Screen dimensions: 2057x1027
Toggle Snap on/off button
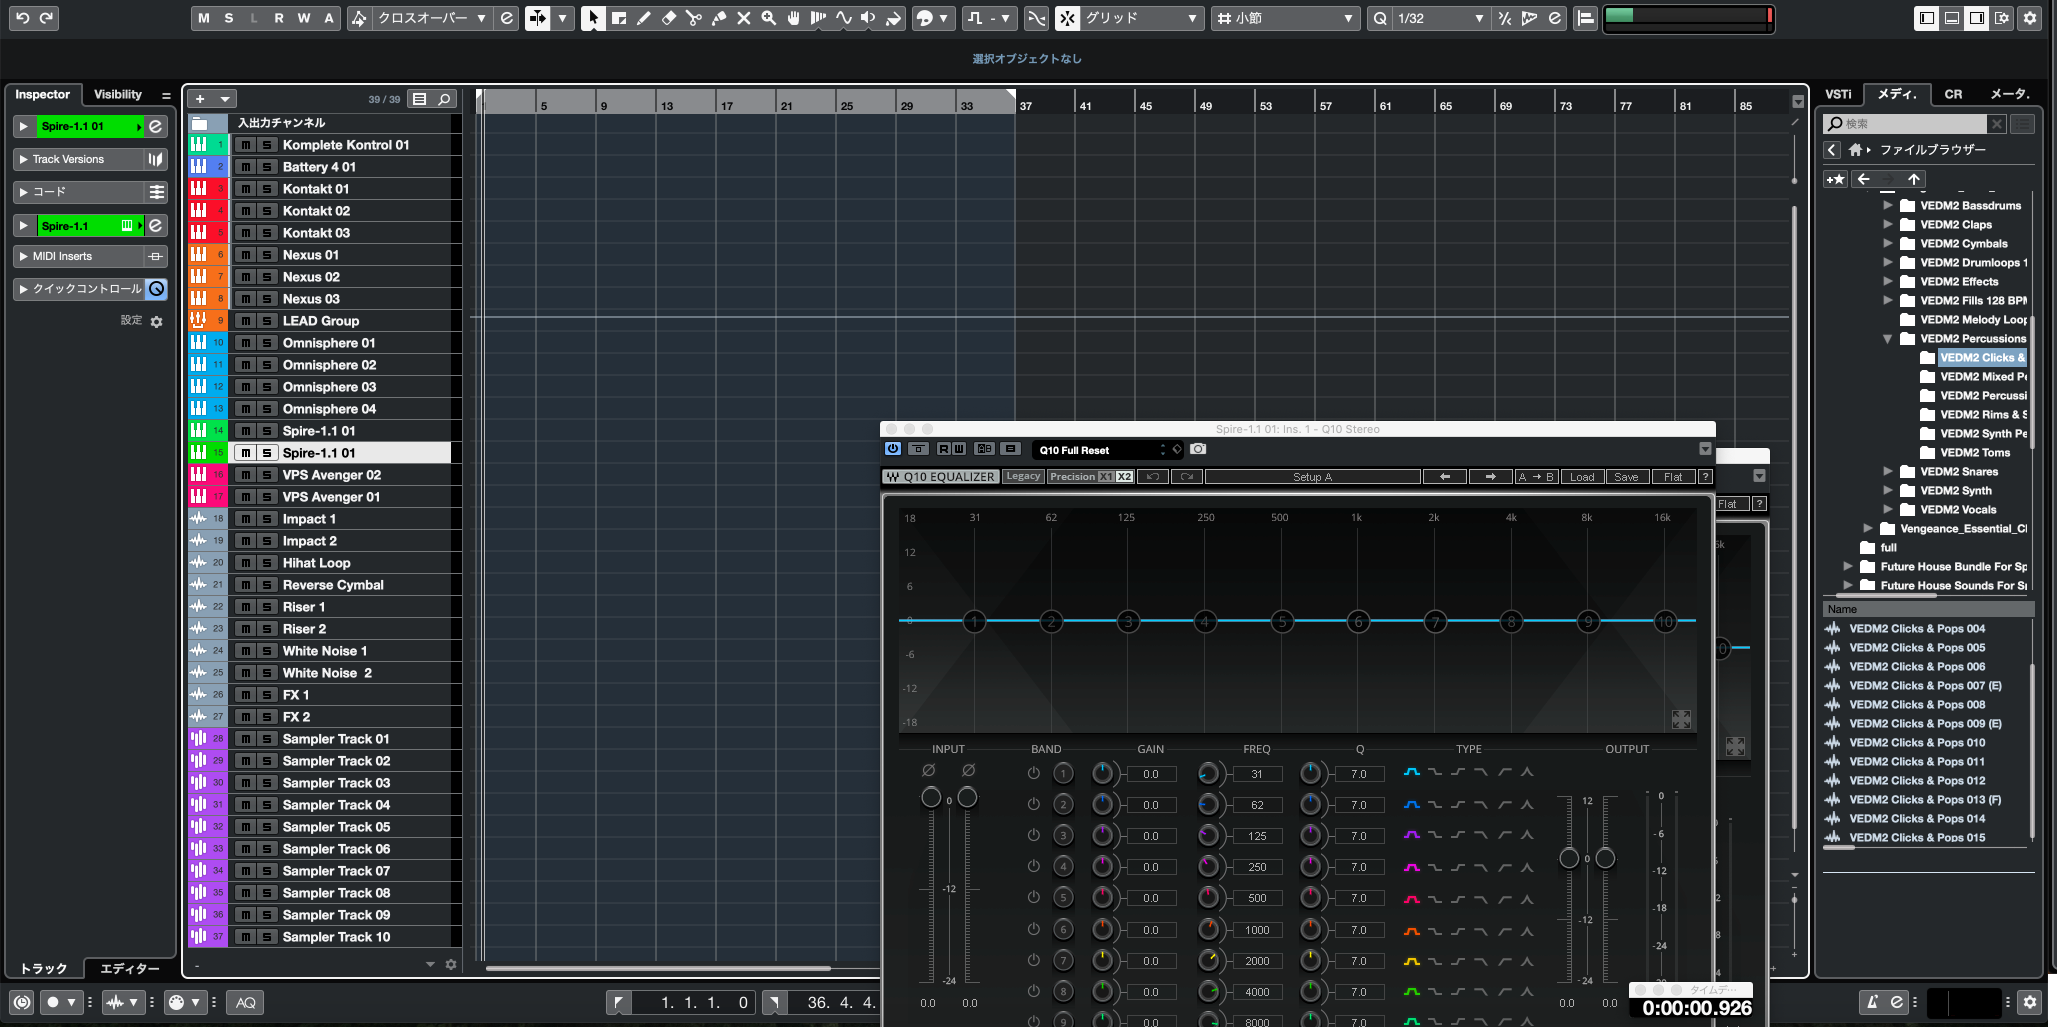[x=1068, y=18]
